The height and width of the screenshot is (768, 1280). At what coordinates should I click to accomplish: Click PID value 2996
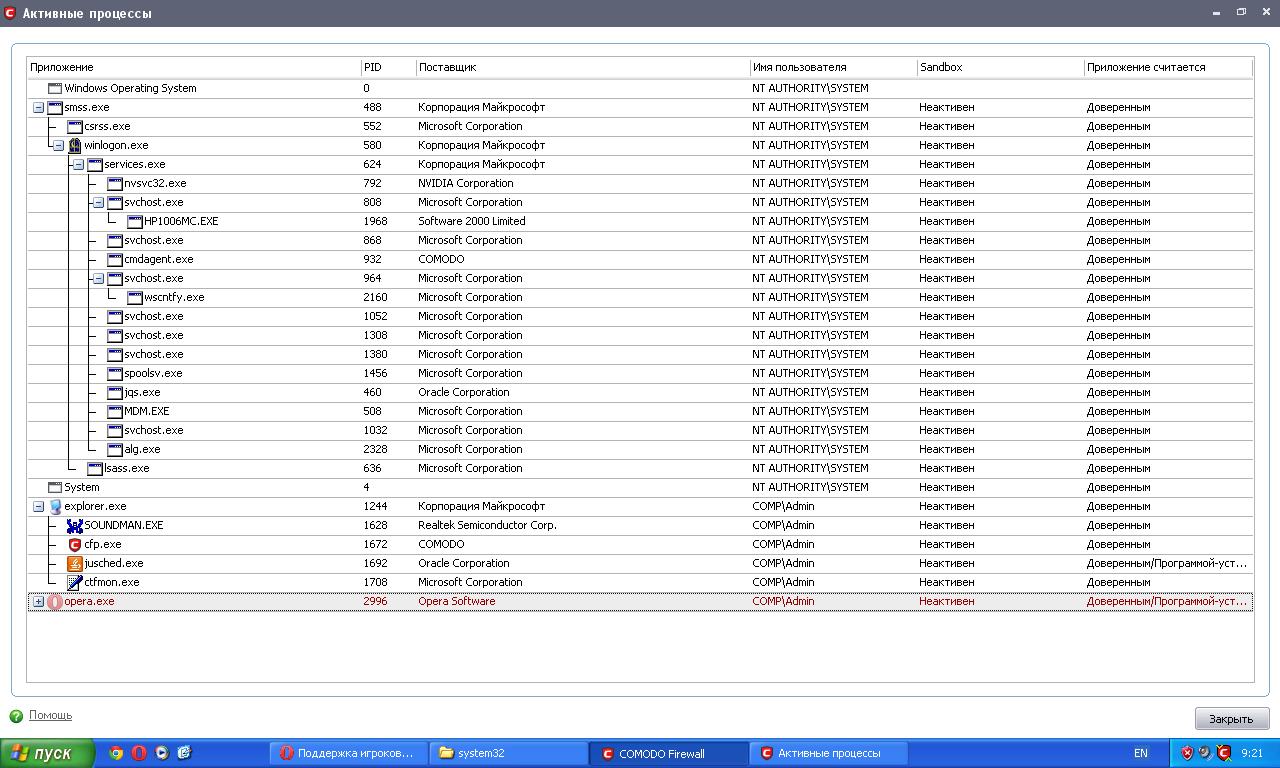(375, 601)
